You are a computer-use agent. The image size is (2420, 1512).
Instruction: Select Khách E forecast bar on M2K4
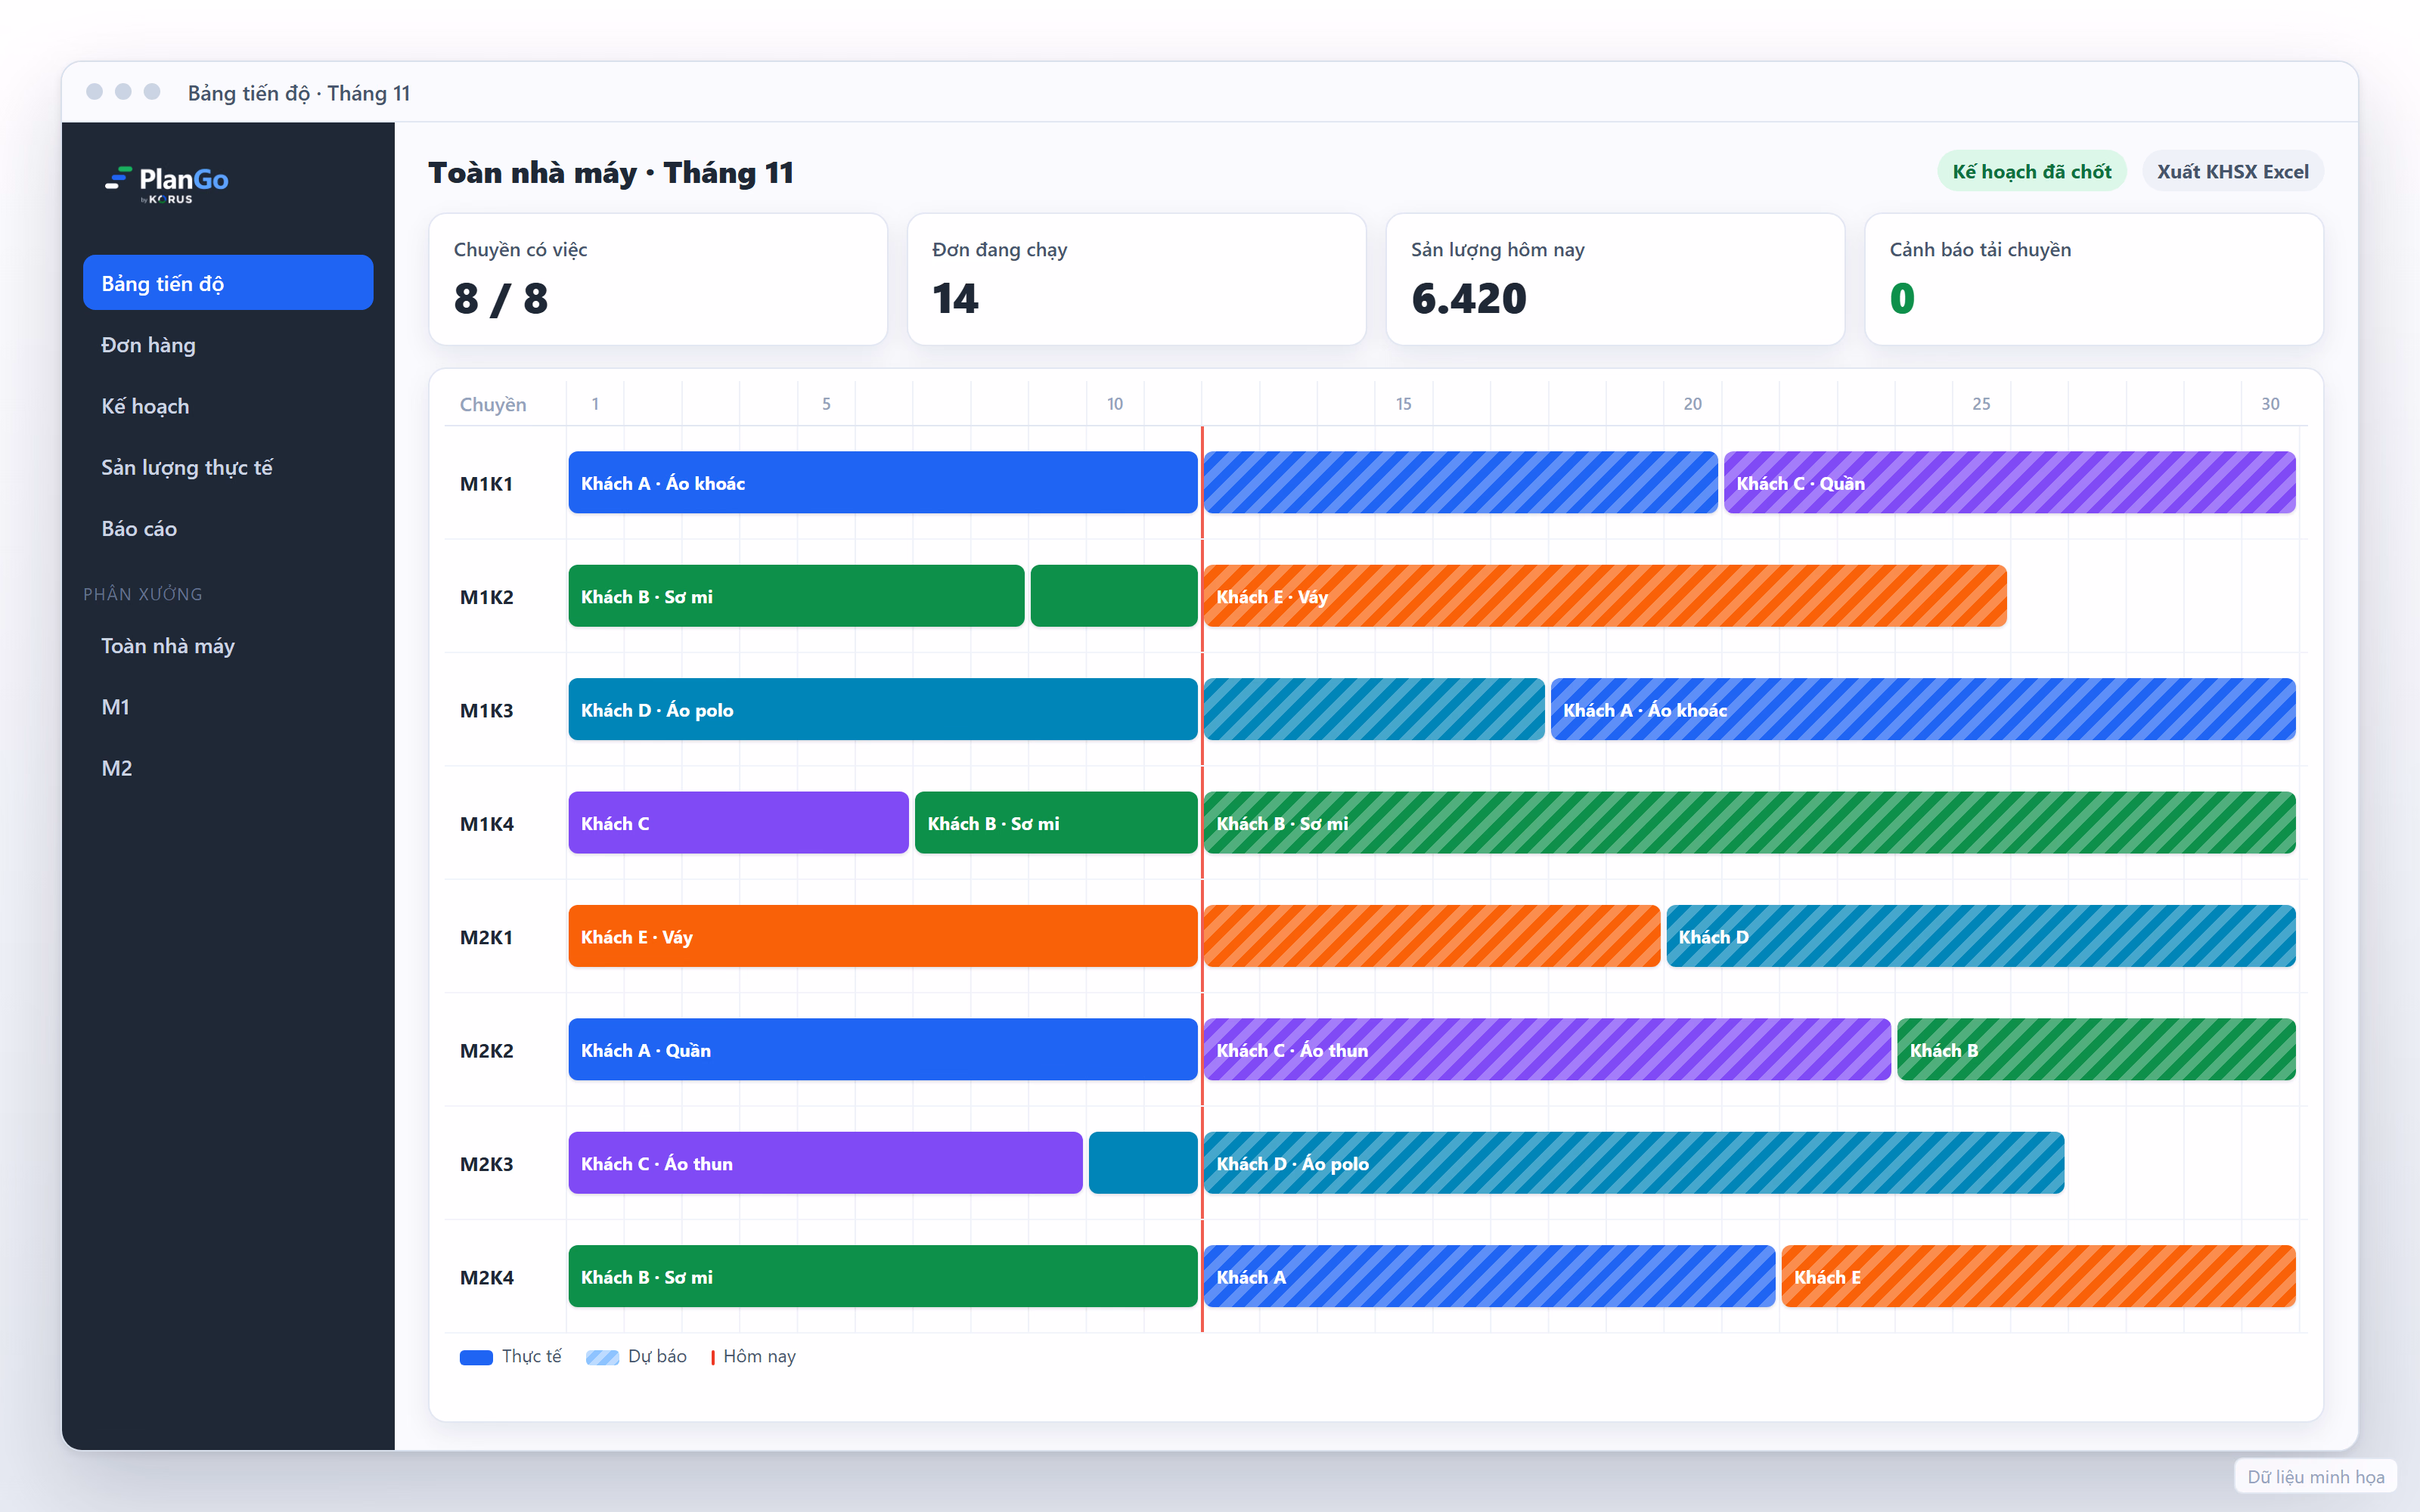pos(2038,1277)
